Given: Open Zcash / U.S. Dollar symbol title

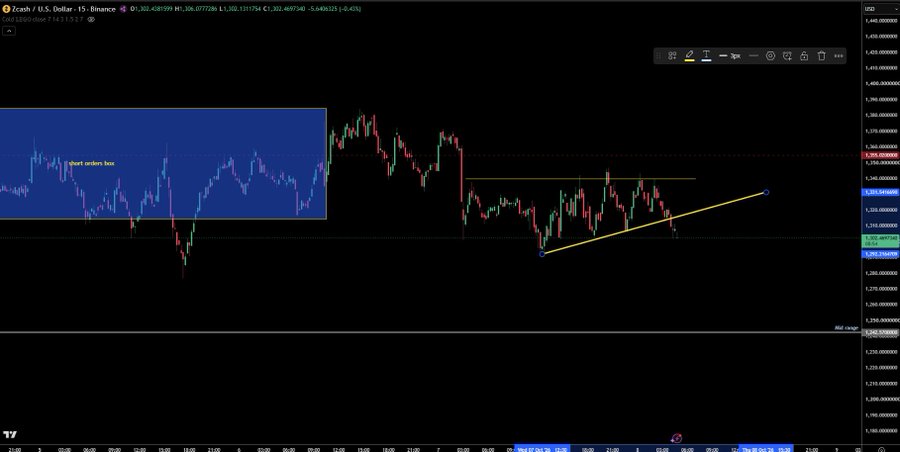Looking at the screenshot, I should click(64, 9).
